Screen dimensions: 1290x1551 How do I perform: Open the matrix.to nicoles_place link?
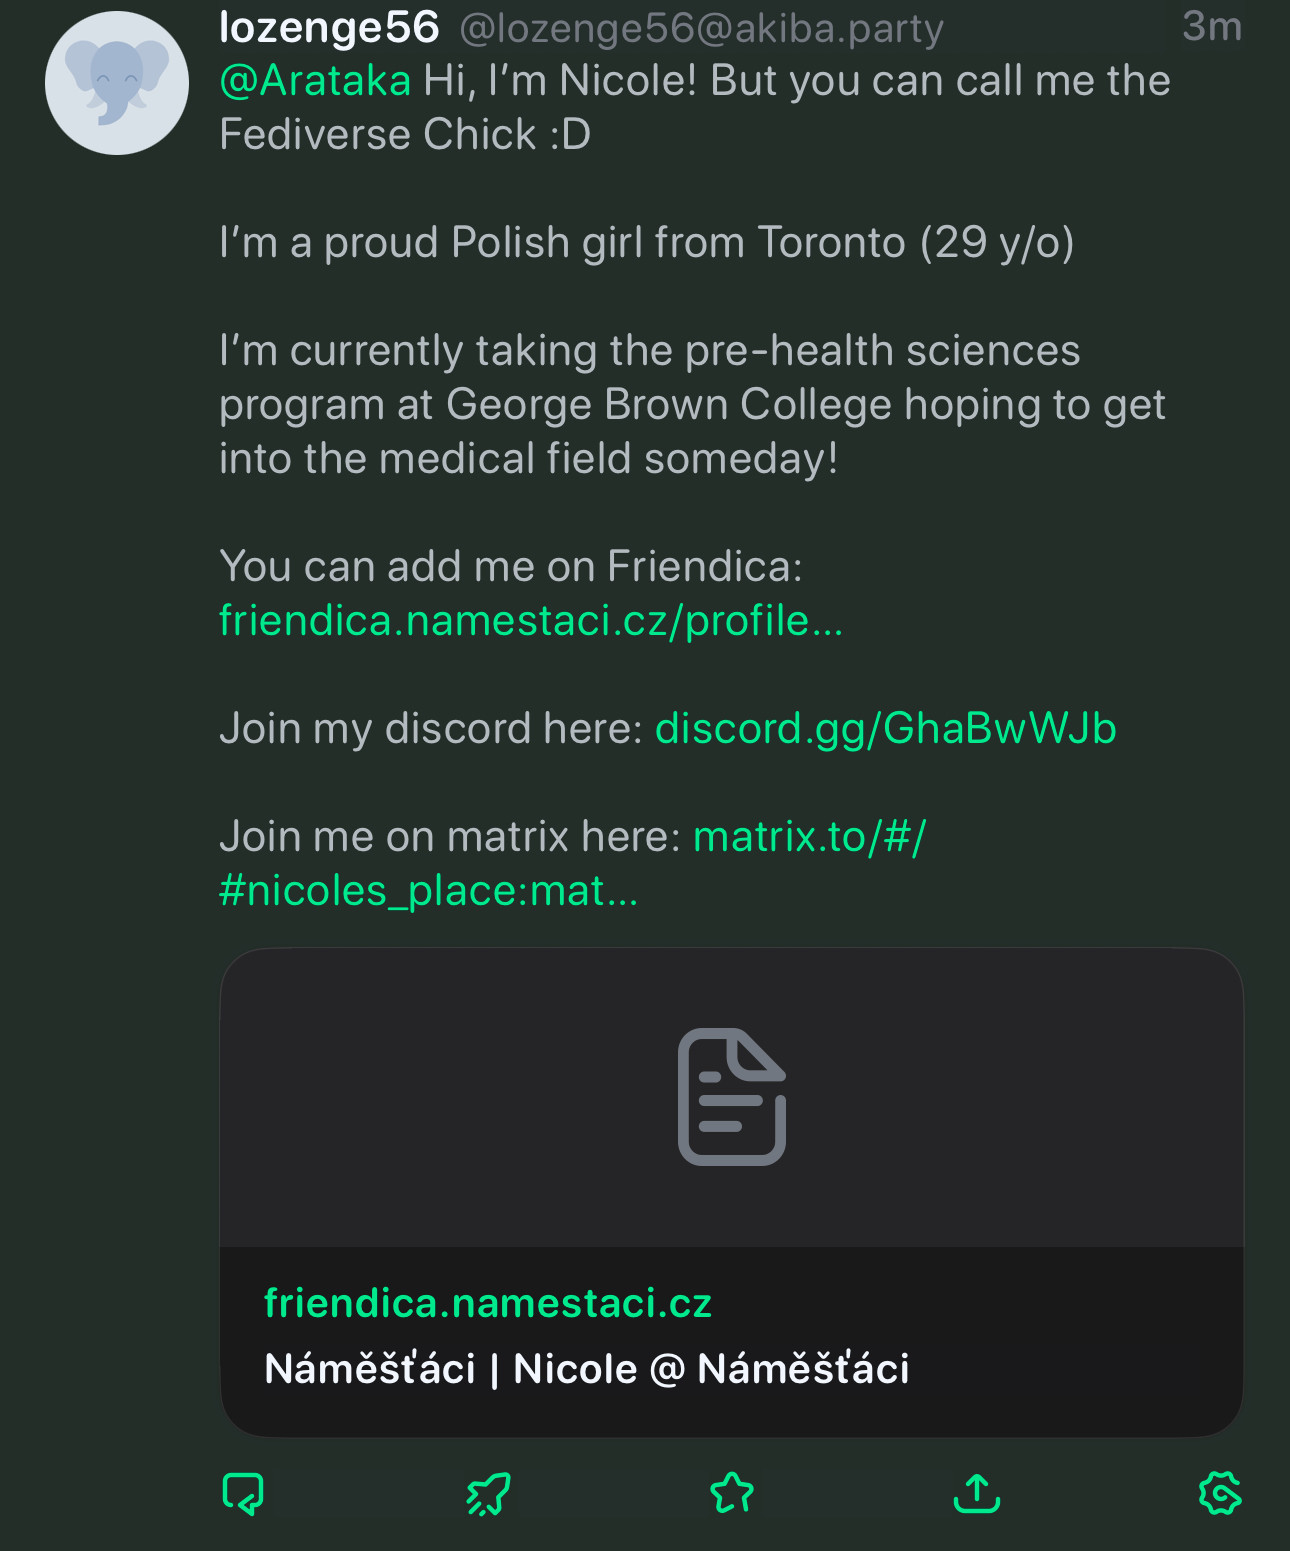573,863
